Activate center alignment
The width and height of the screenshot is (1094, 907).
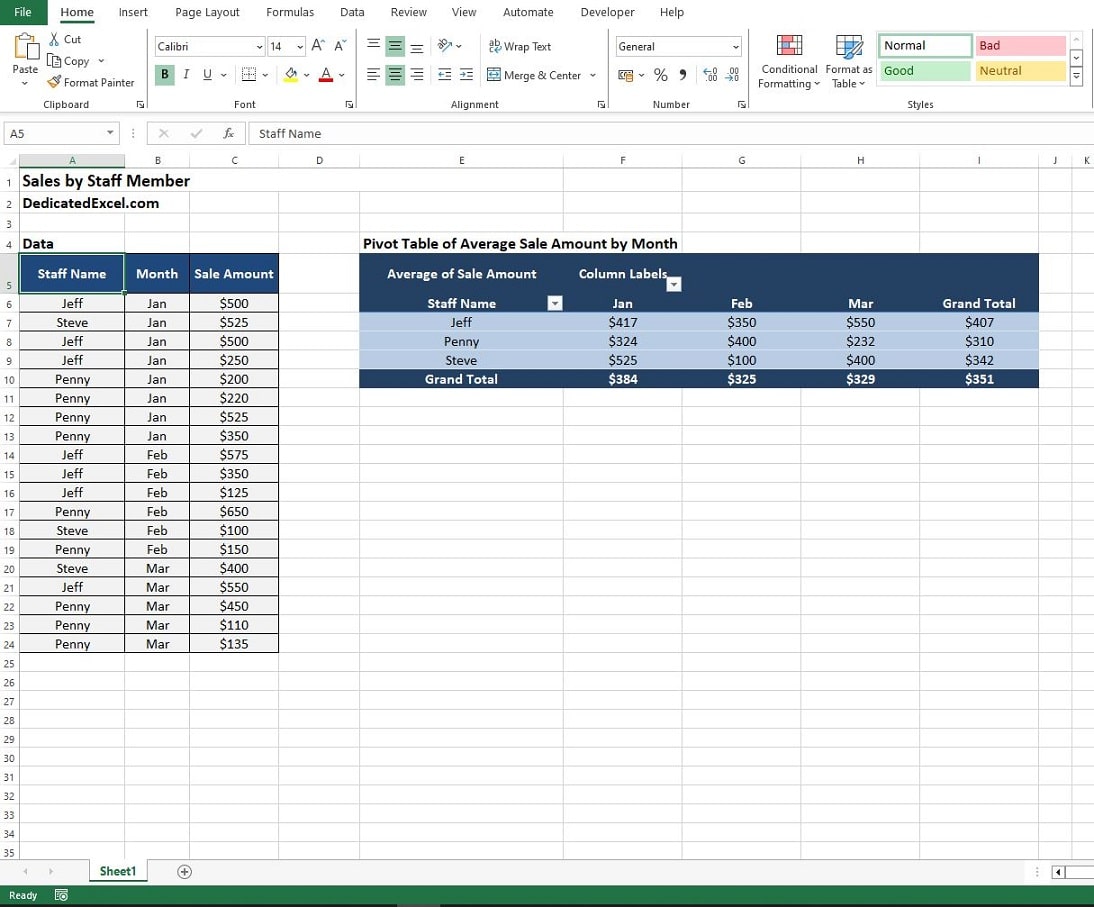[394, 75]
